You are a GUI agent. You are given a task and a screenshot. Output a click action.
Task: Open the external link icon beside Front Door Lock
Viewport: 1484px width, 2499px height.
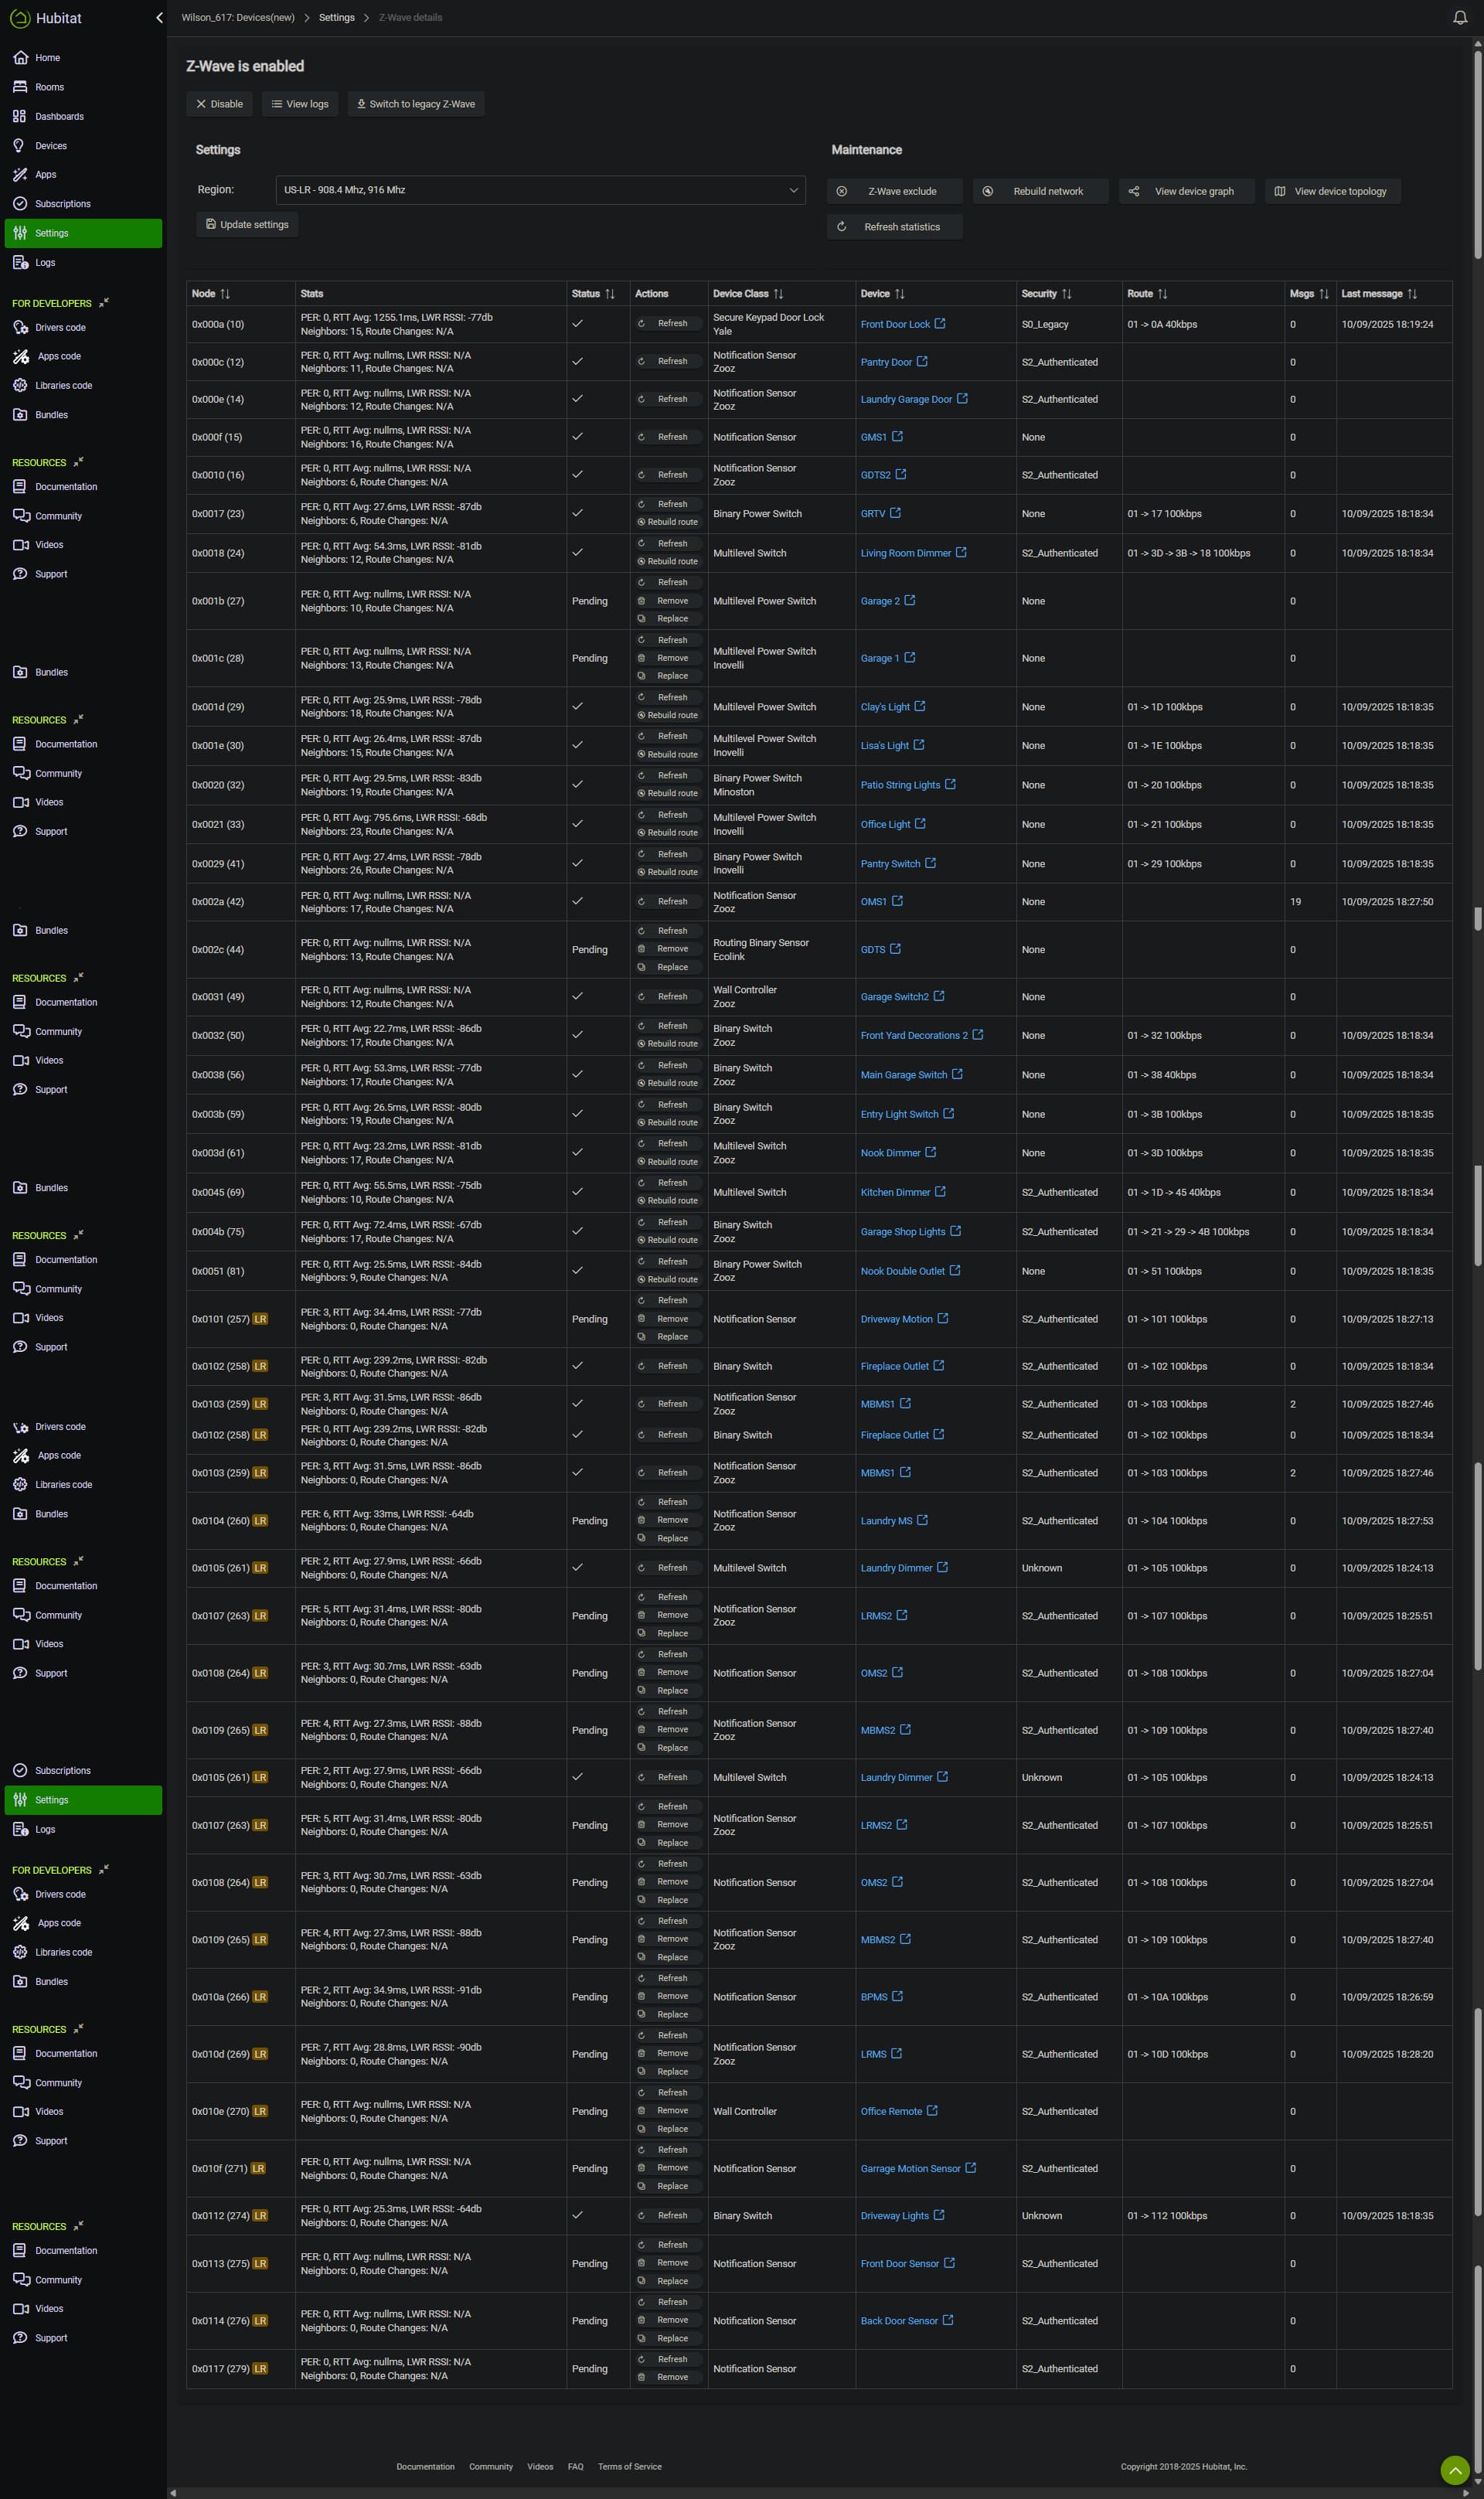[x=940, y=324]
